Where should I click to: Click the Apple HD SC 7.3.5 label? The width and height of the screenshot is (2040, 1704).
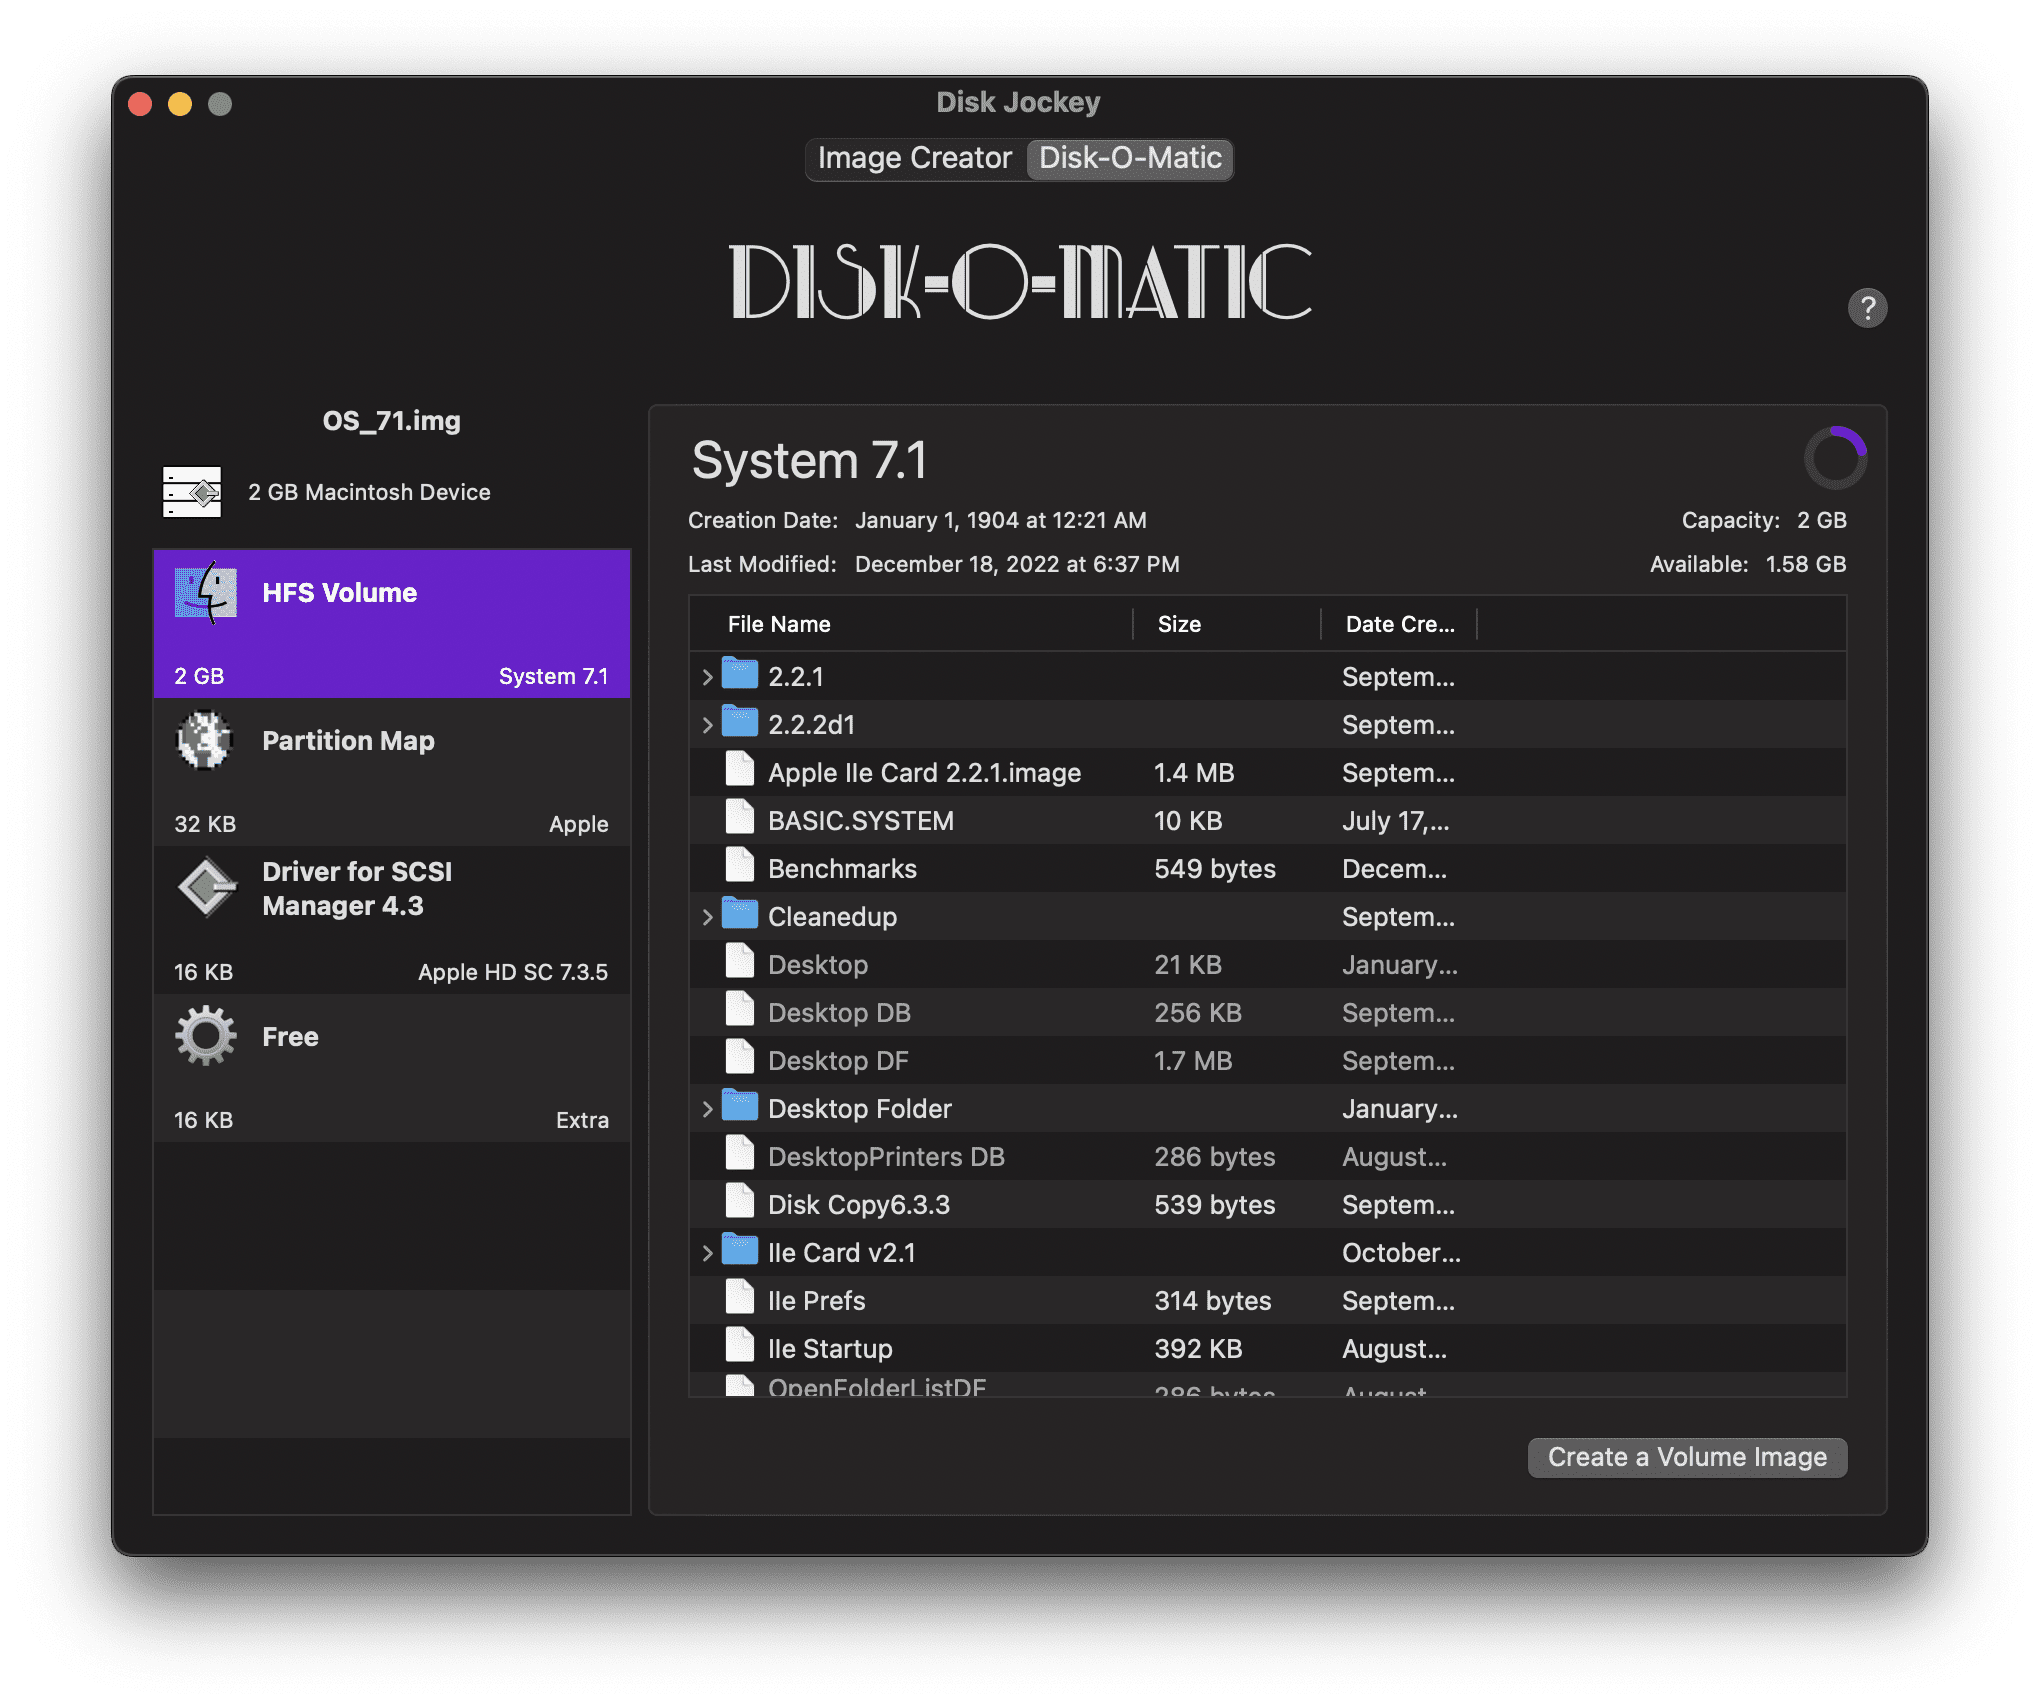coord(512,972)
